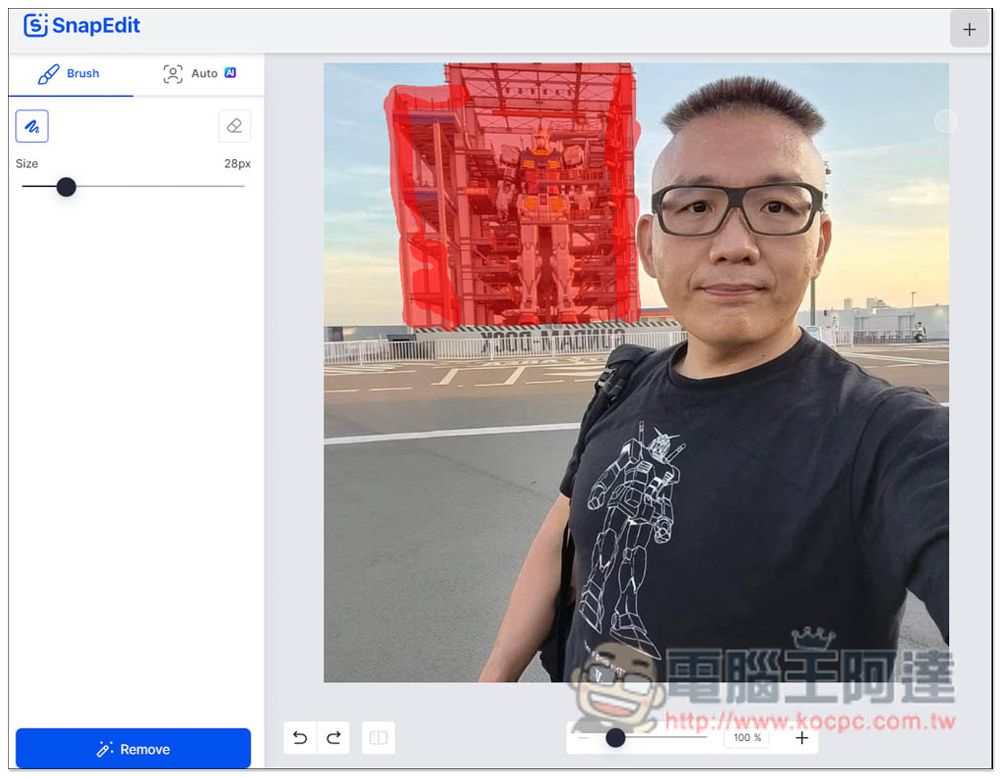The image size is (1000, 778).
Task: Click the photo canvas being edited
Action: (636, 372)
